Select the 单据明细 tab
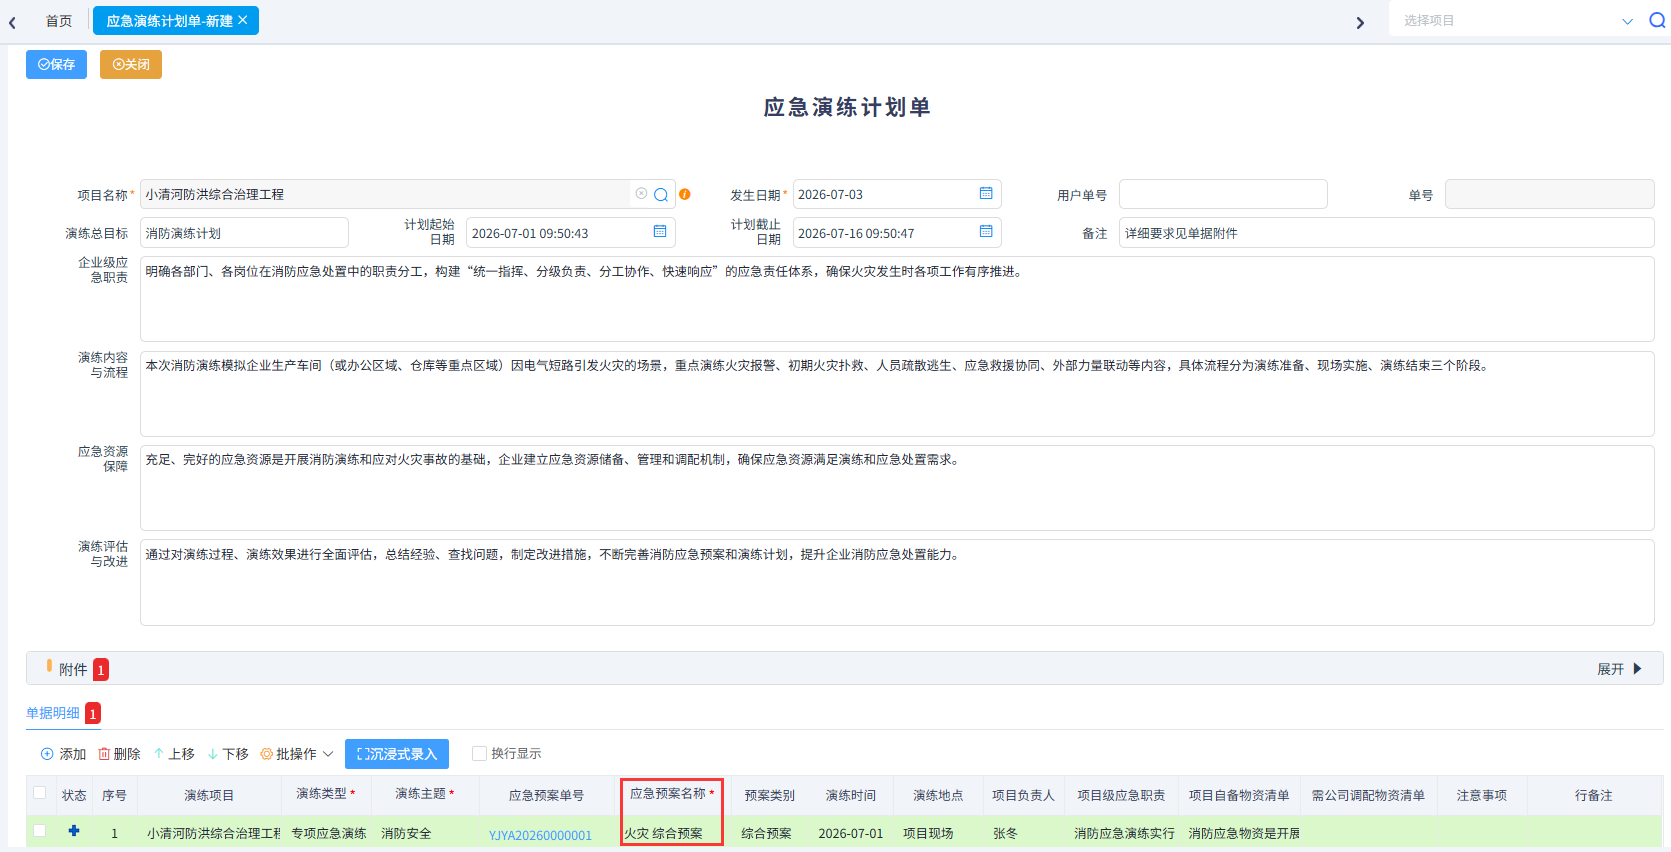The image size is (1671, 852). 53,713
